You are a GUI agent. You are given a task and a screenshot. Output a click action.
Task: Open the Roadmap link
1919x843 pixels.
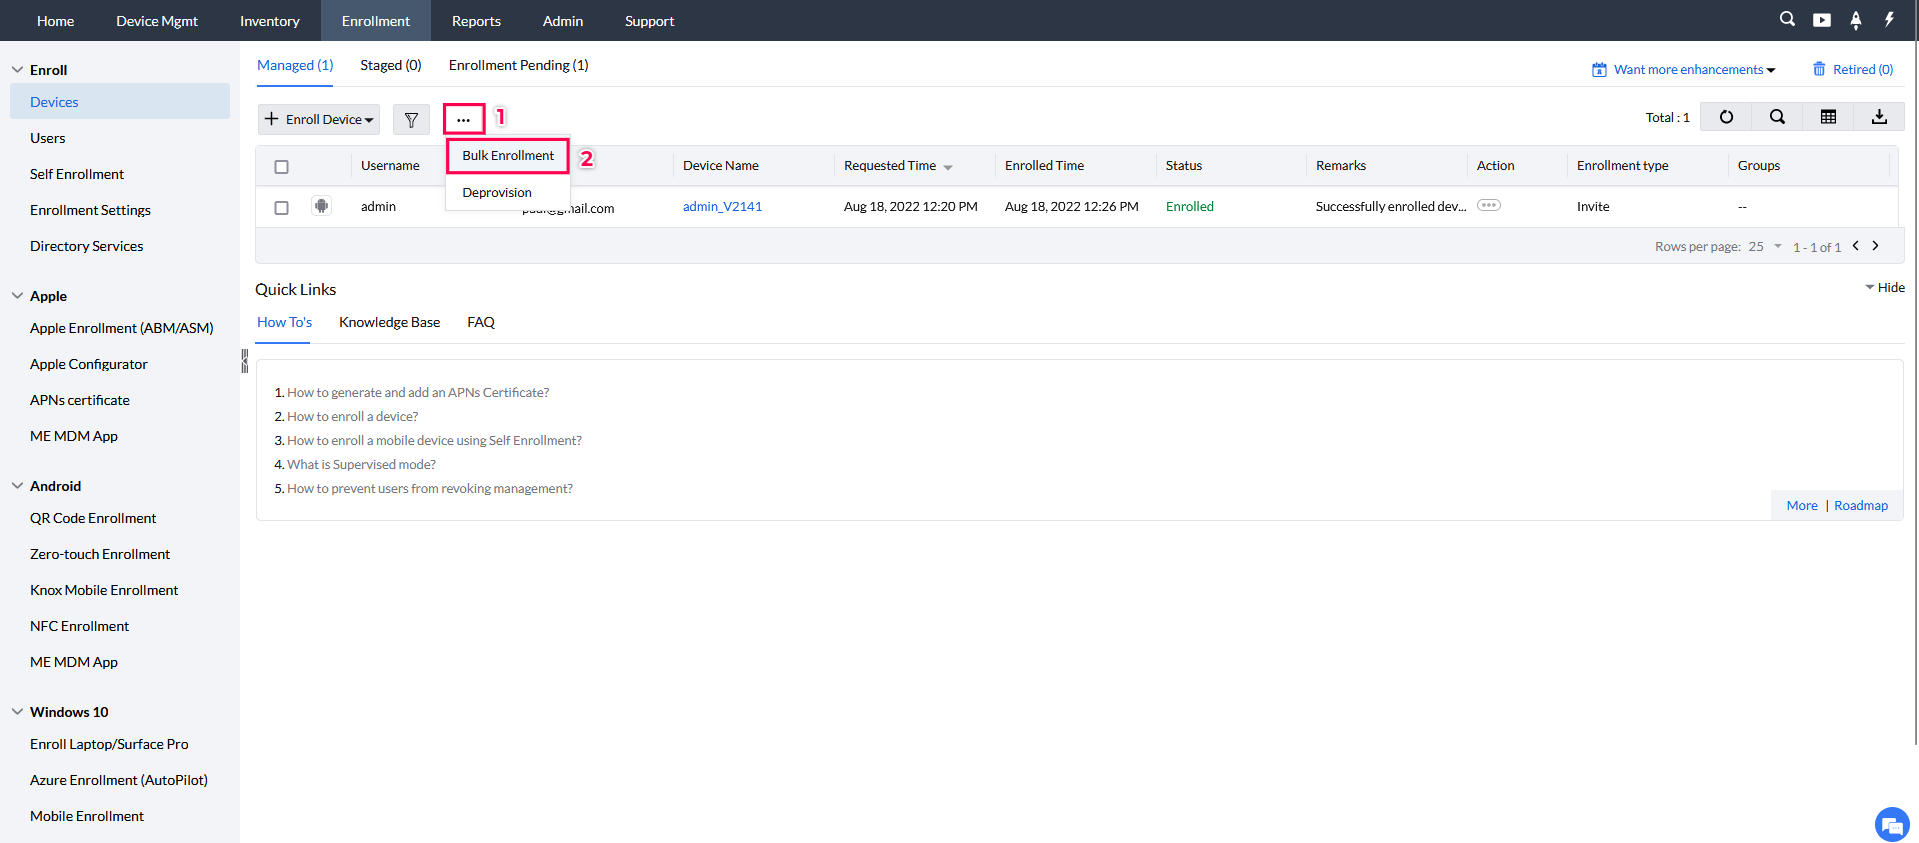(x=1861, y=506)
